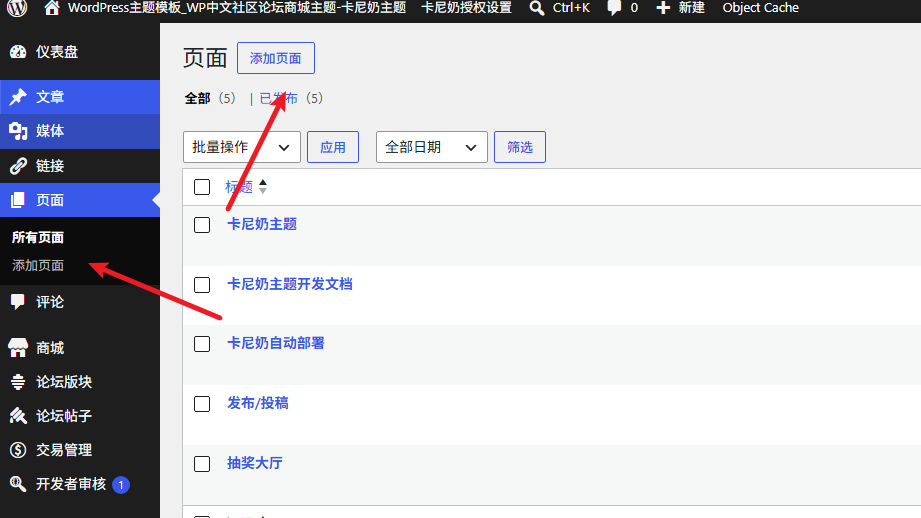Screen dimensions: 921x518
Task: Open 媒体 menu item
Action: click(80, 131)
